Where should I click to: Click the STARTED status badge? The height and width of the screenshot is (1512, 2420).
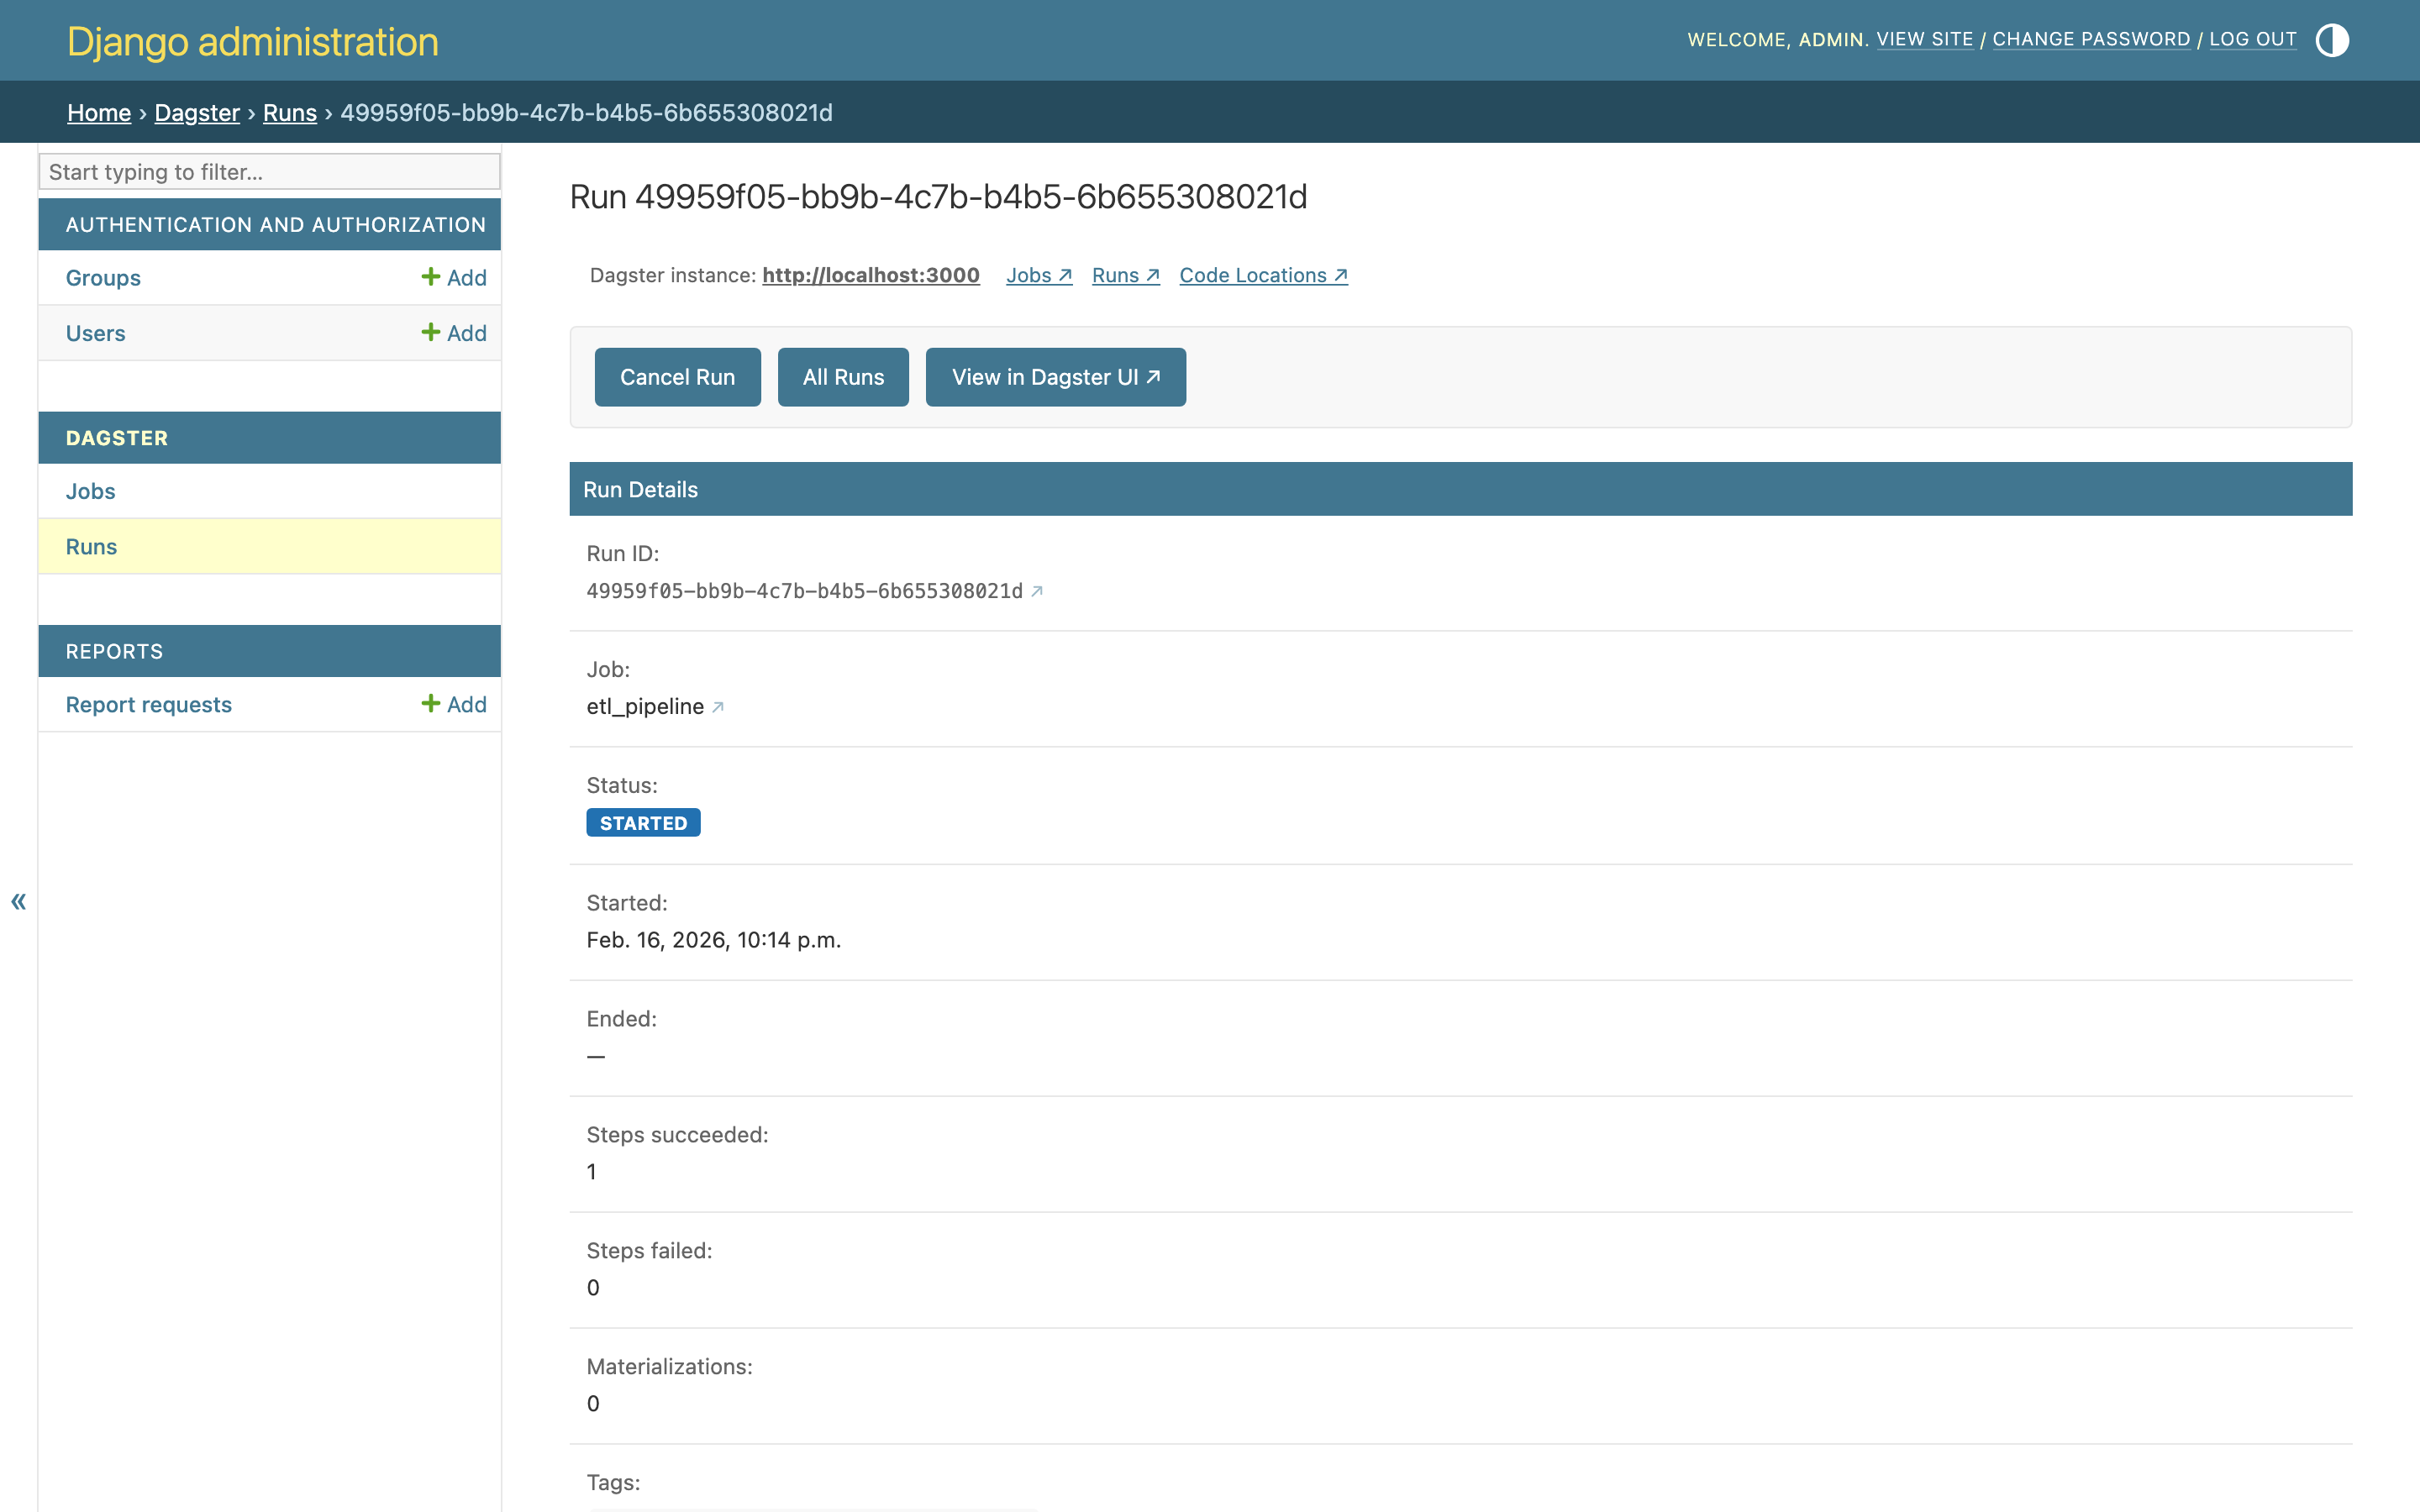tap(643, 823)
